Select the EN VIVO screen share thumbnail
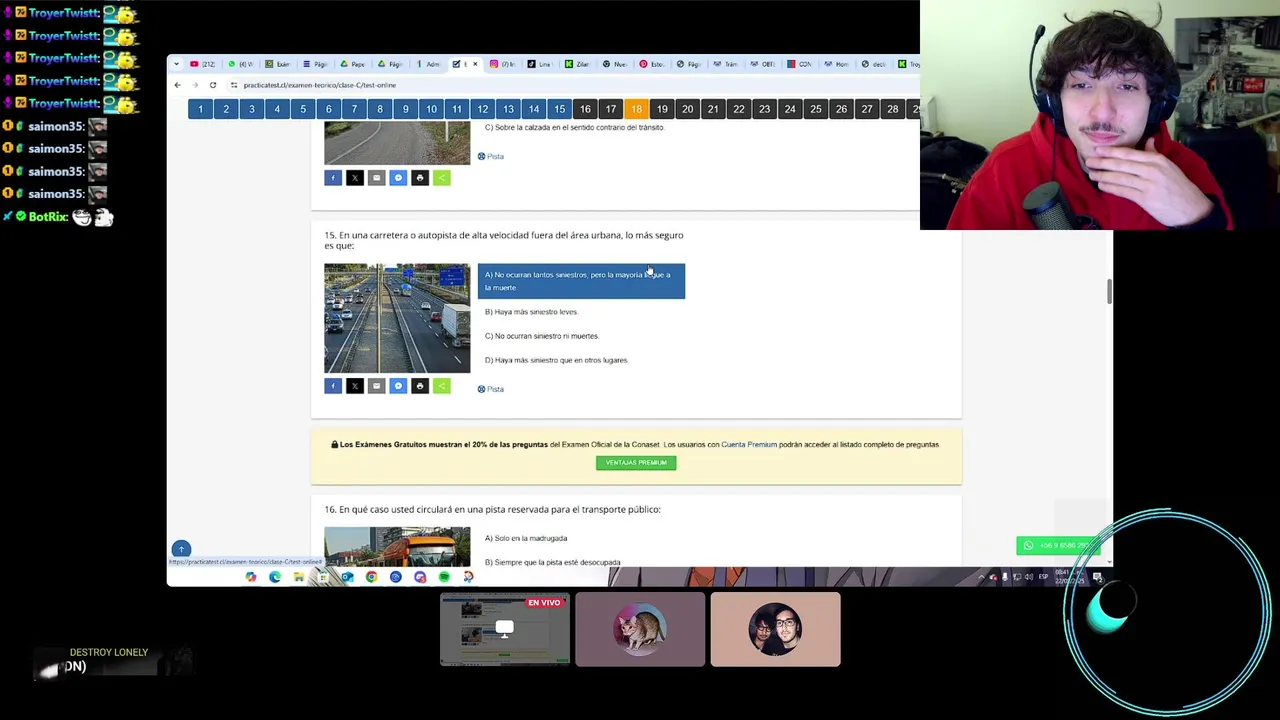The image size is (1280, 720). pyautogui.click(x=505, y=629)
